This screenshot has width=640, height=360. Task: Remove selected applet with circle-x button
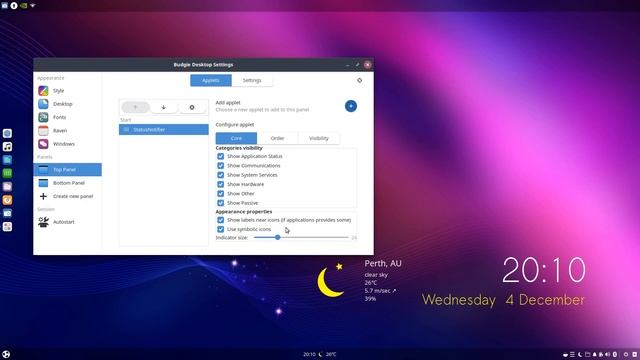point(192,107)
